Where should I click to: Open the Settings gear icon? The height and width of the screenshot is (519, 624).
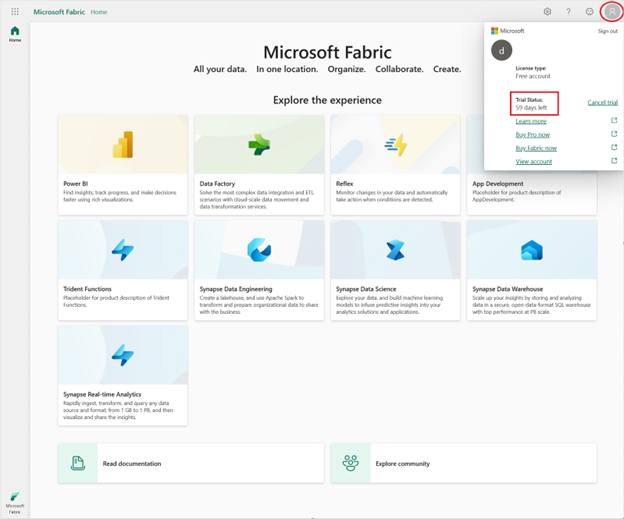[x=547, y=12]
